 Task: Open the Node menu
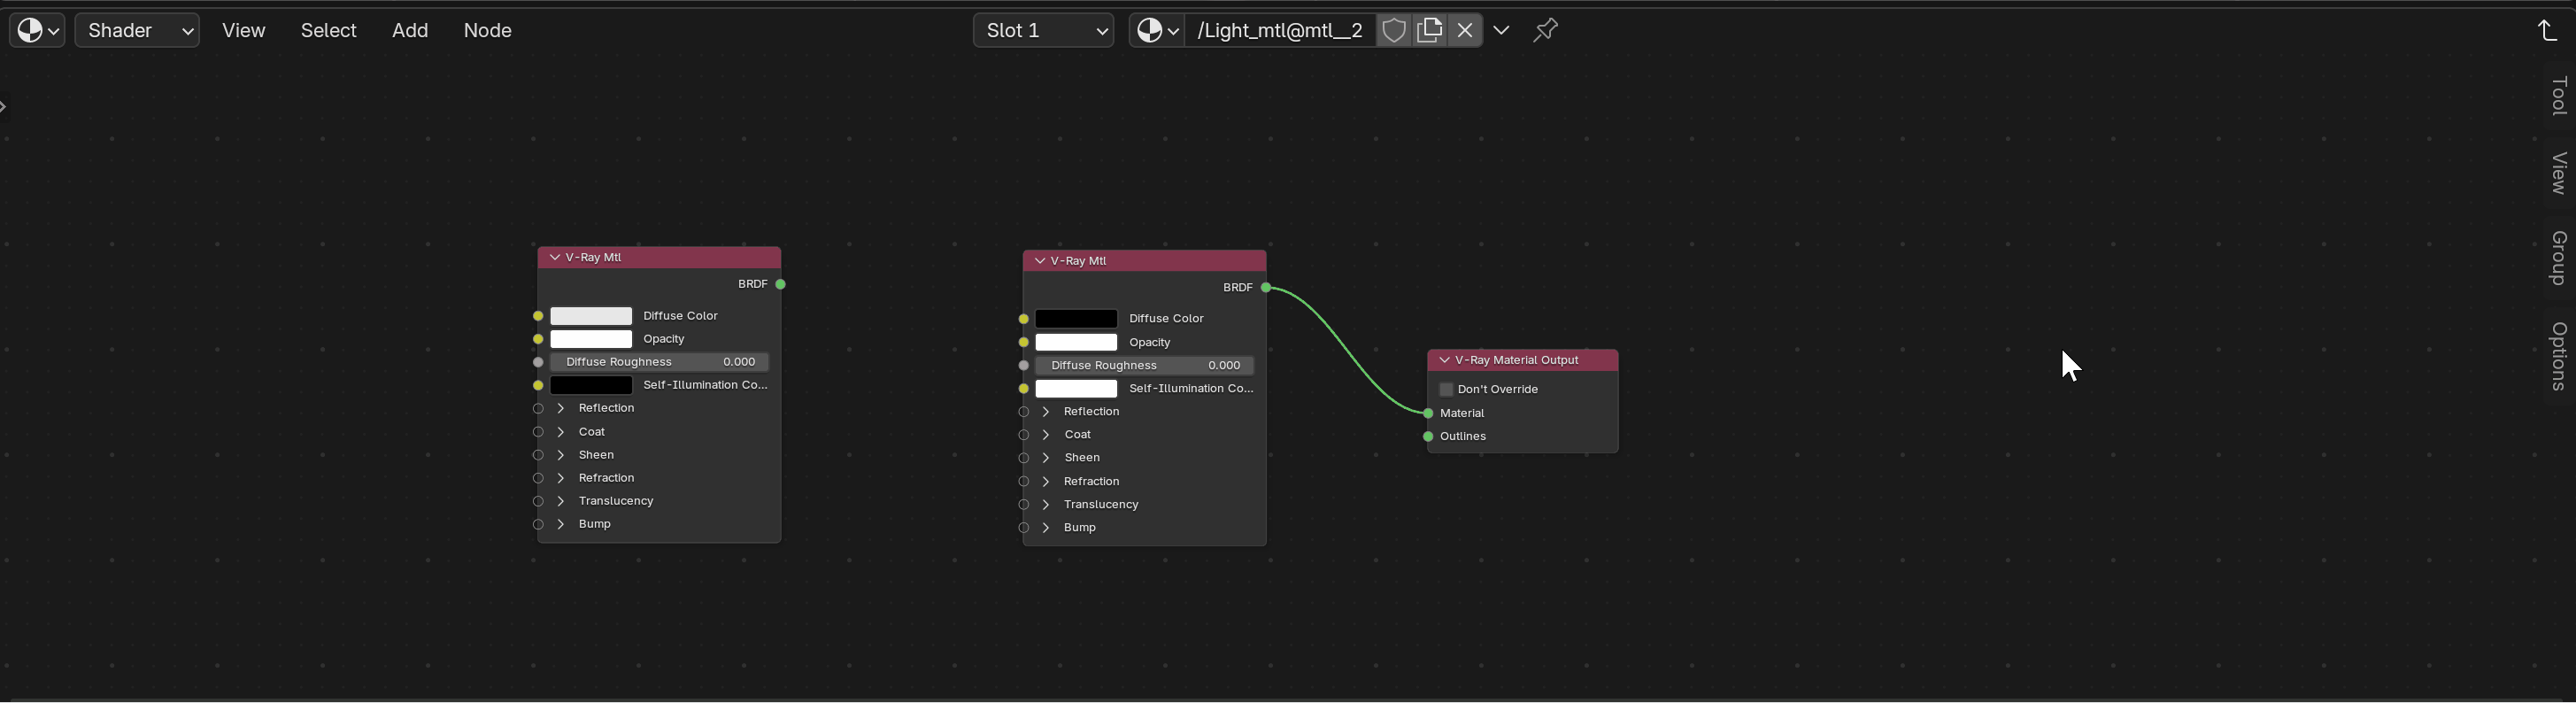click(x=487, y=30)
